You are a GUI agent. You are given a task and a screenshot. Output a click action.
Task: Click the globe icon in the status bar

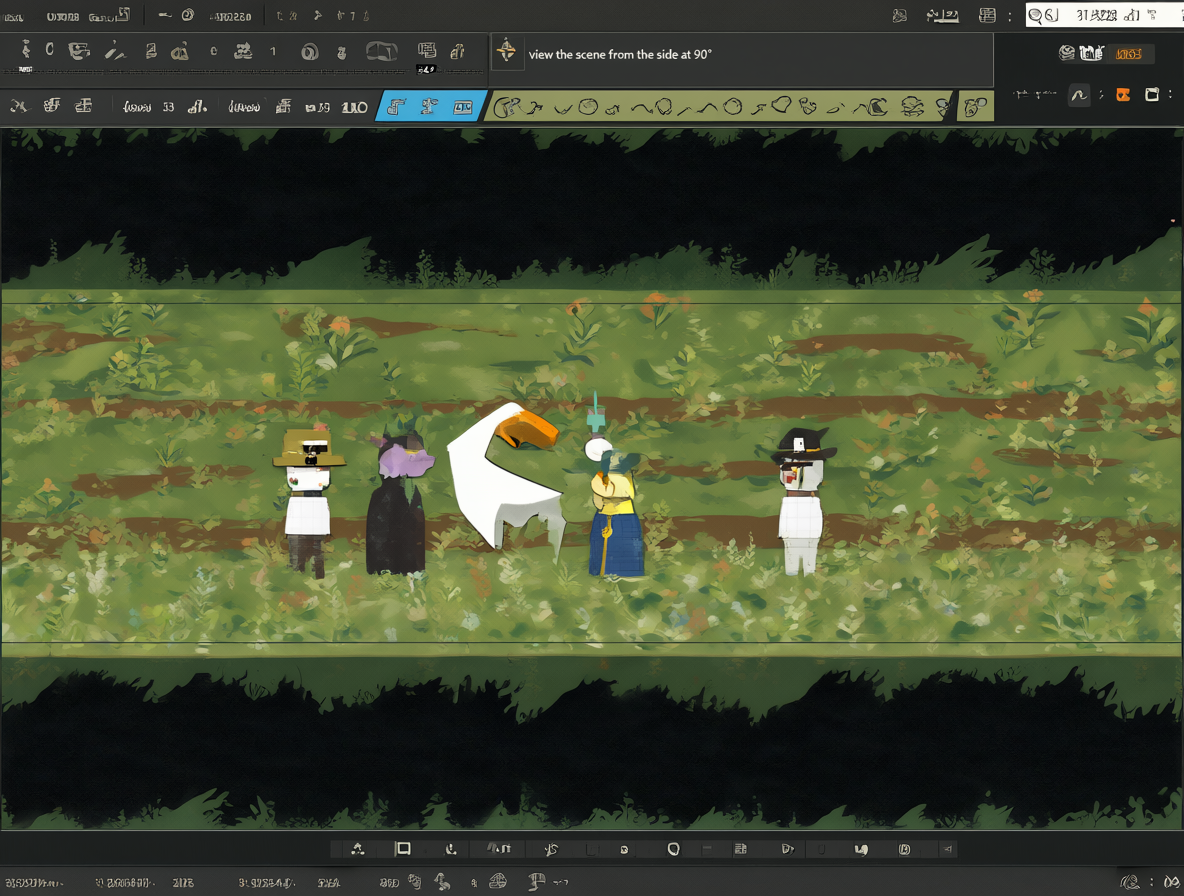point(497,881)
